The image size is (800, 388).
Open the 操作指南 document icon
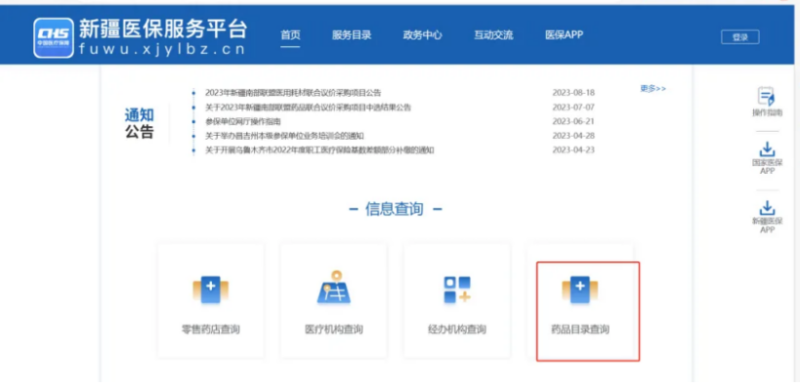click(766, 97)
